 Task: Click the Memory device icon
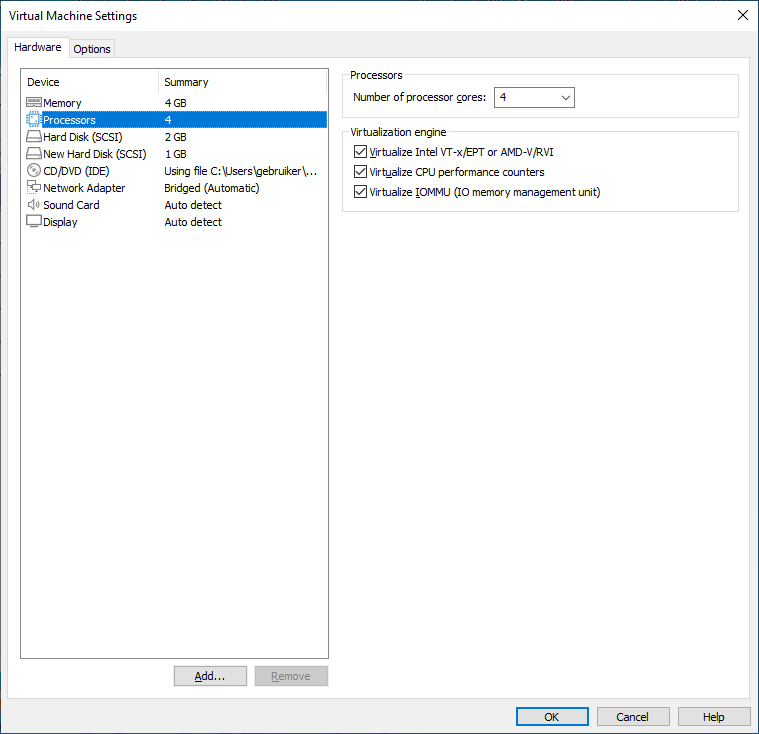click(x=34, y=103)
